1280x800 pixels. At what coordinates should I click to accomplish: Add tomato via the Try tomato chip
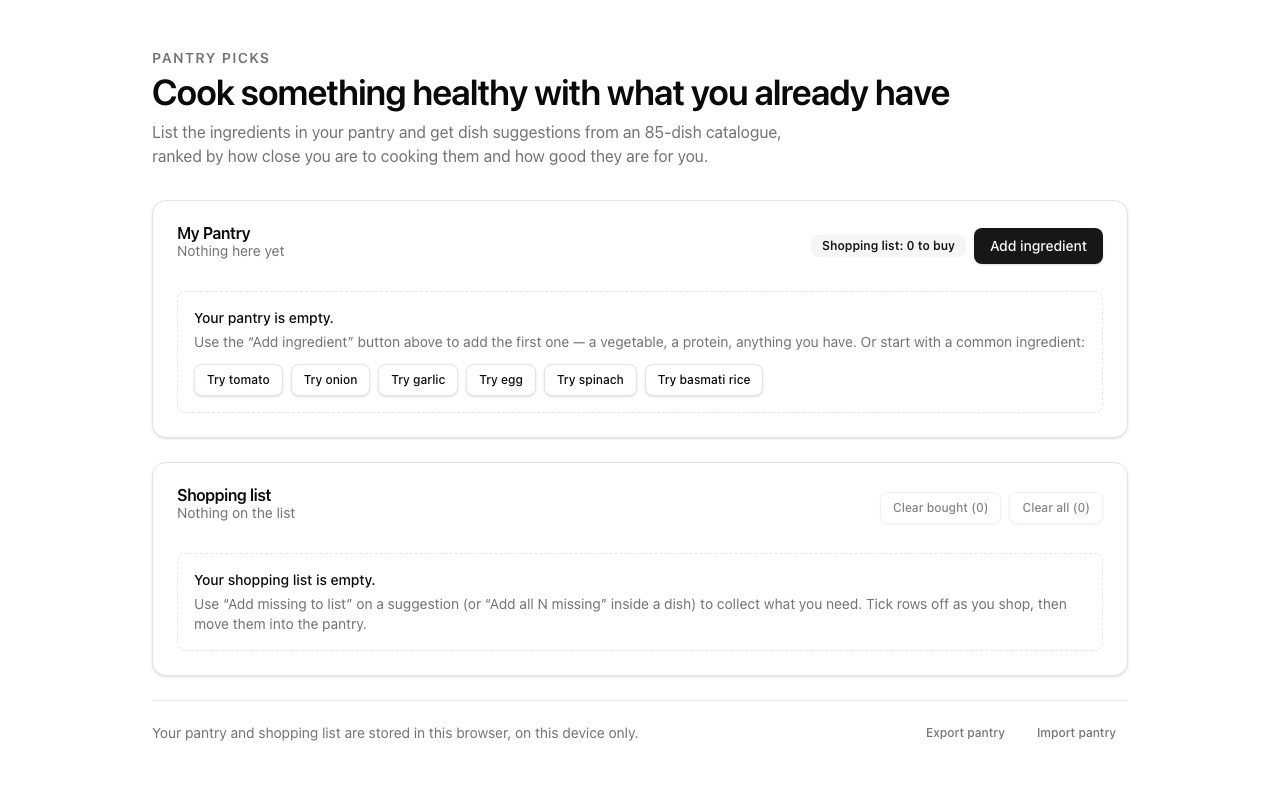[x=238, y=380]
